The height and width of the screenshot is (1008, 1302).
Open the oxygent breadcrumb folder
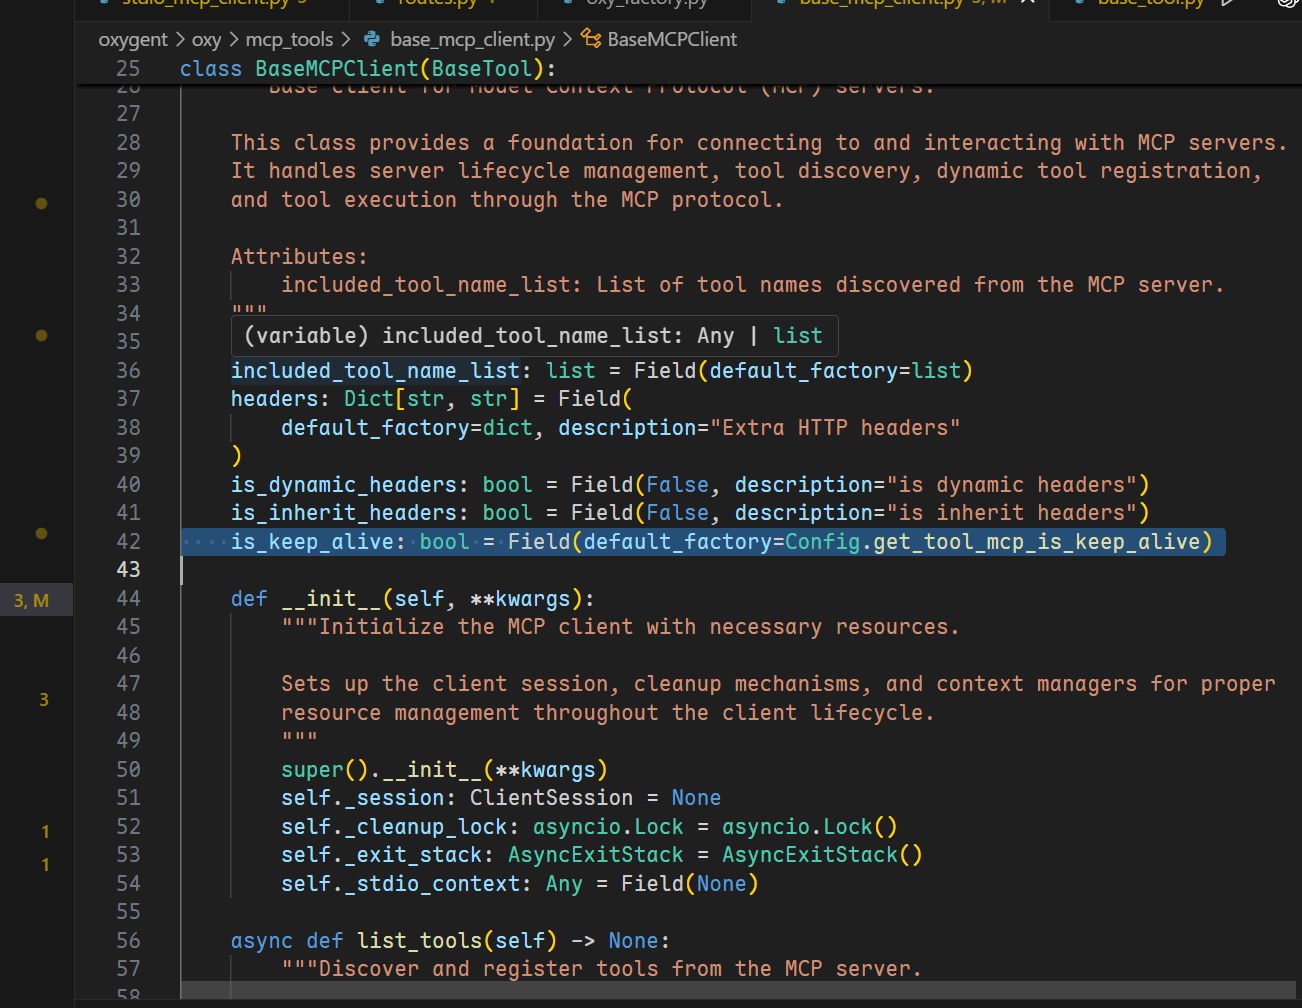(x=133, y=39)
